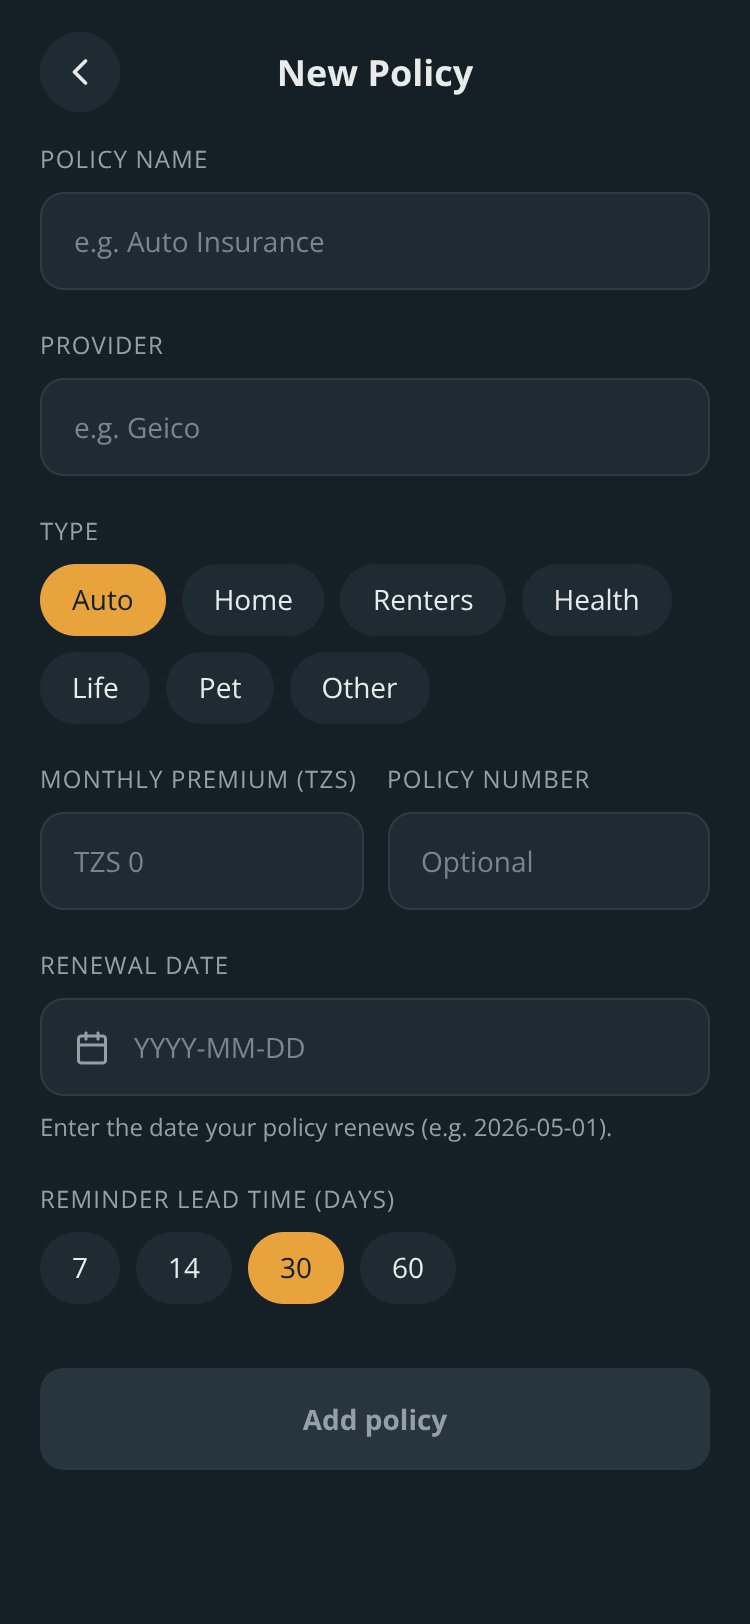
Task: Choose the 14-day reminder option
Action: tap(184, 1268)
